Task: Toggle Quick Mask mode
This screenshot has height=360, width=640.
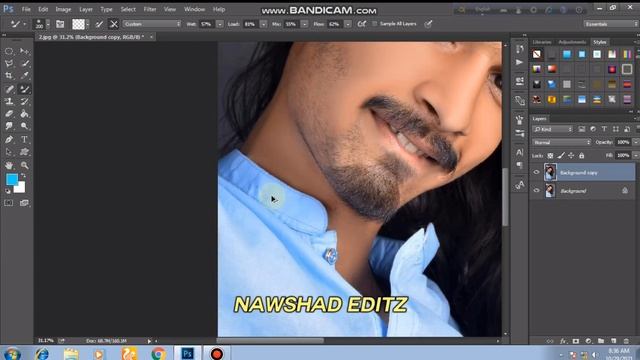Action: point(9,203)
